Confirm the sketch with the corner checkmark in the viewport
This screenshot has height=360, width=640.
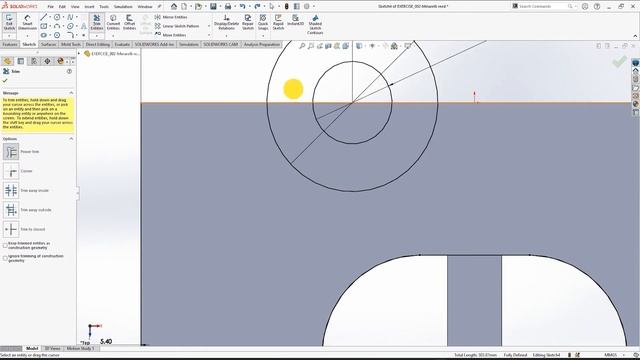(x=619, y=62)
